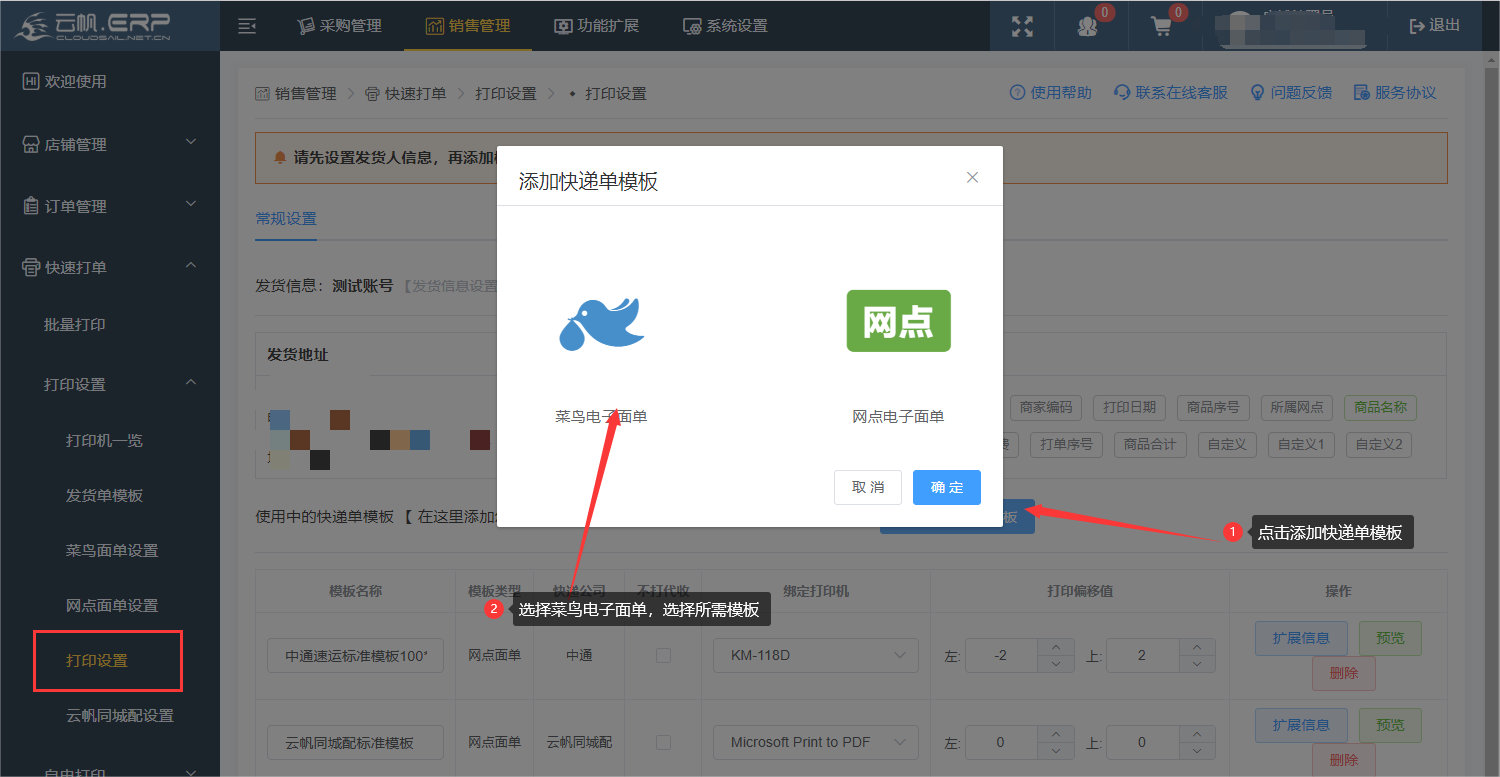The height and width of the screenshot is (777, 1500).
Task: Select the green 网点 logo template
Action: point(898,321)
